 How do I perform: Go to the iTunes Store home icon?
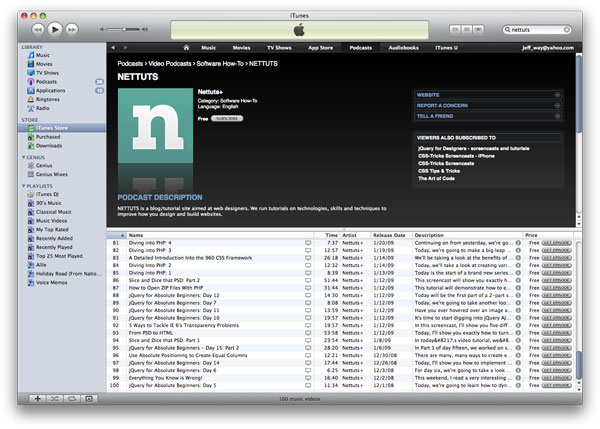tap(186, 47)
